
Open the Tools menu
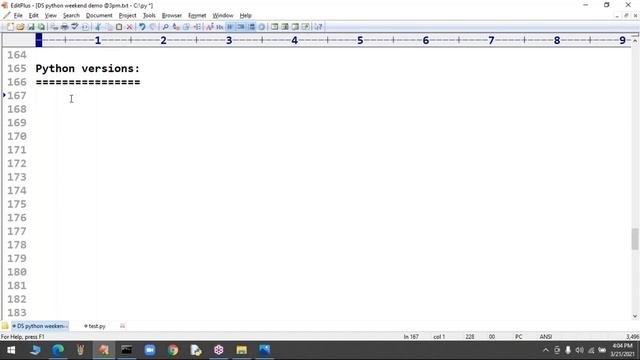(x=149, y=16)
